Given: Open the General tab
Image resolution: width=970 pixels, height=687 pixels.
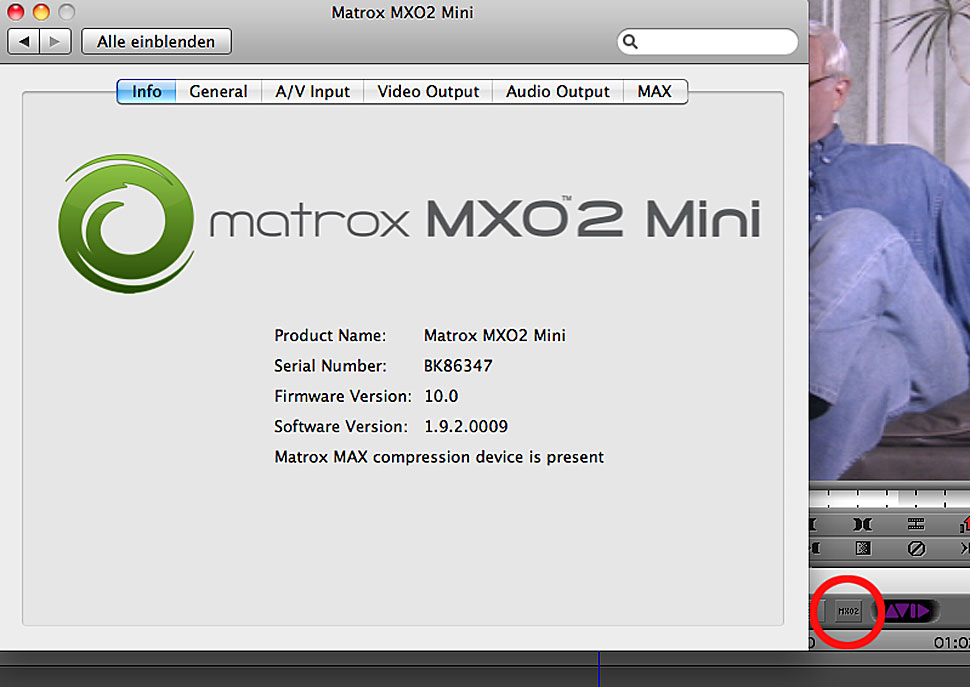Looking at the screenshot, I should 218,91.
